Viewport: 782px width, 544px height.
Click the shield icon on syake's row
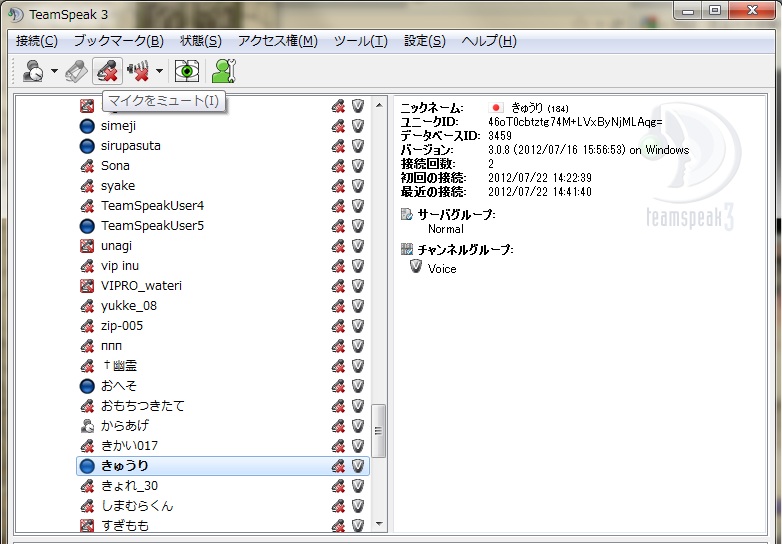click(357, 185)
